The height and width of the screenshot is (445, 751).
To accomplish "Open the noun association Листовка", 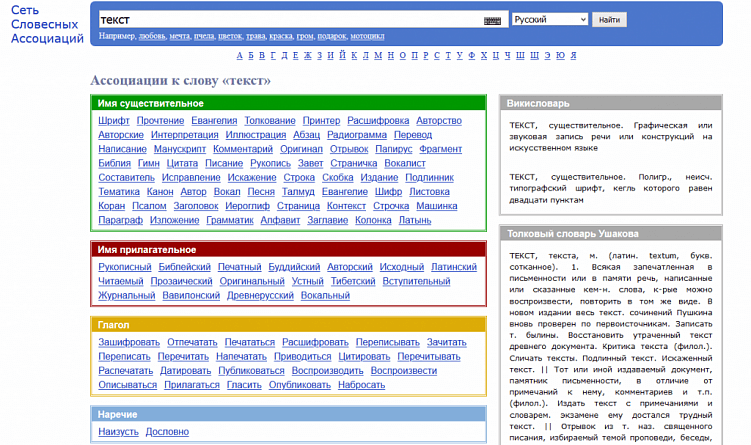I will [429, 192].
